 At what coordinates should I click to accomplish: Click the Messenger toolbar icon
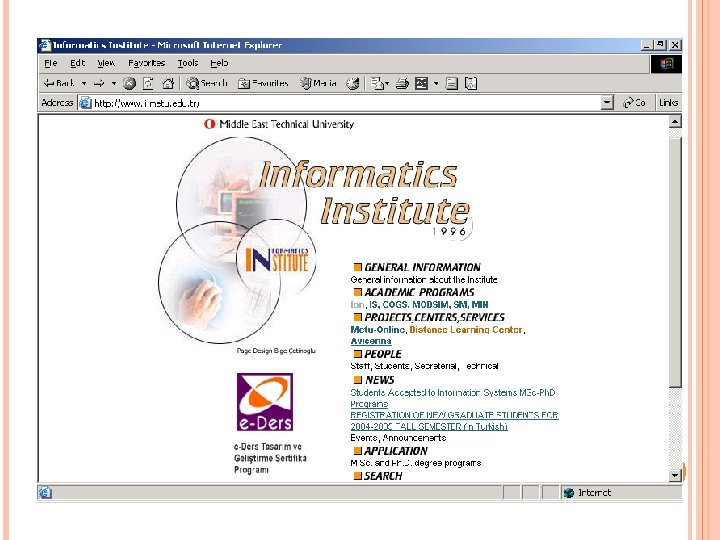pyautogui.click(x=471, y=83)
